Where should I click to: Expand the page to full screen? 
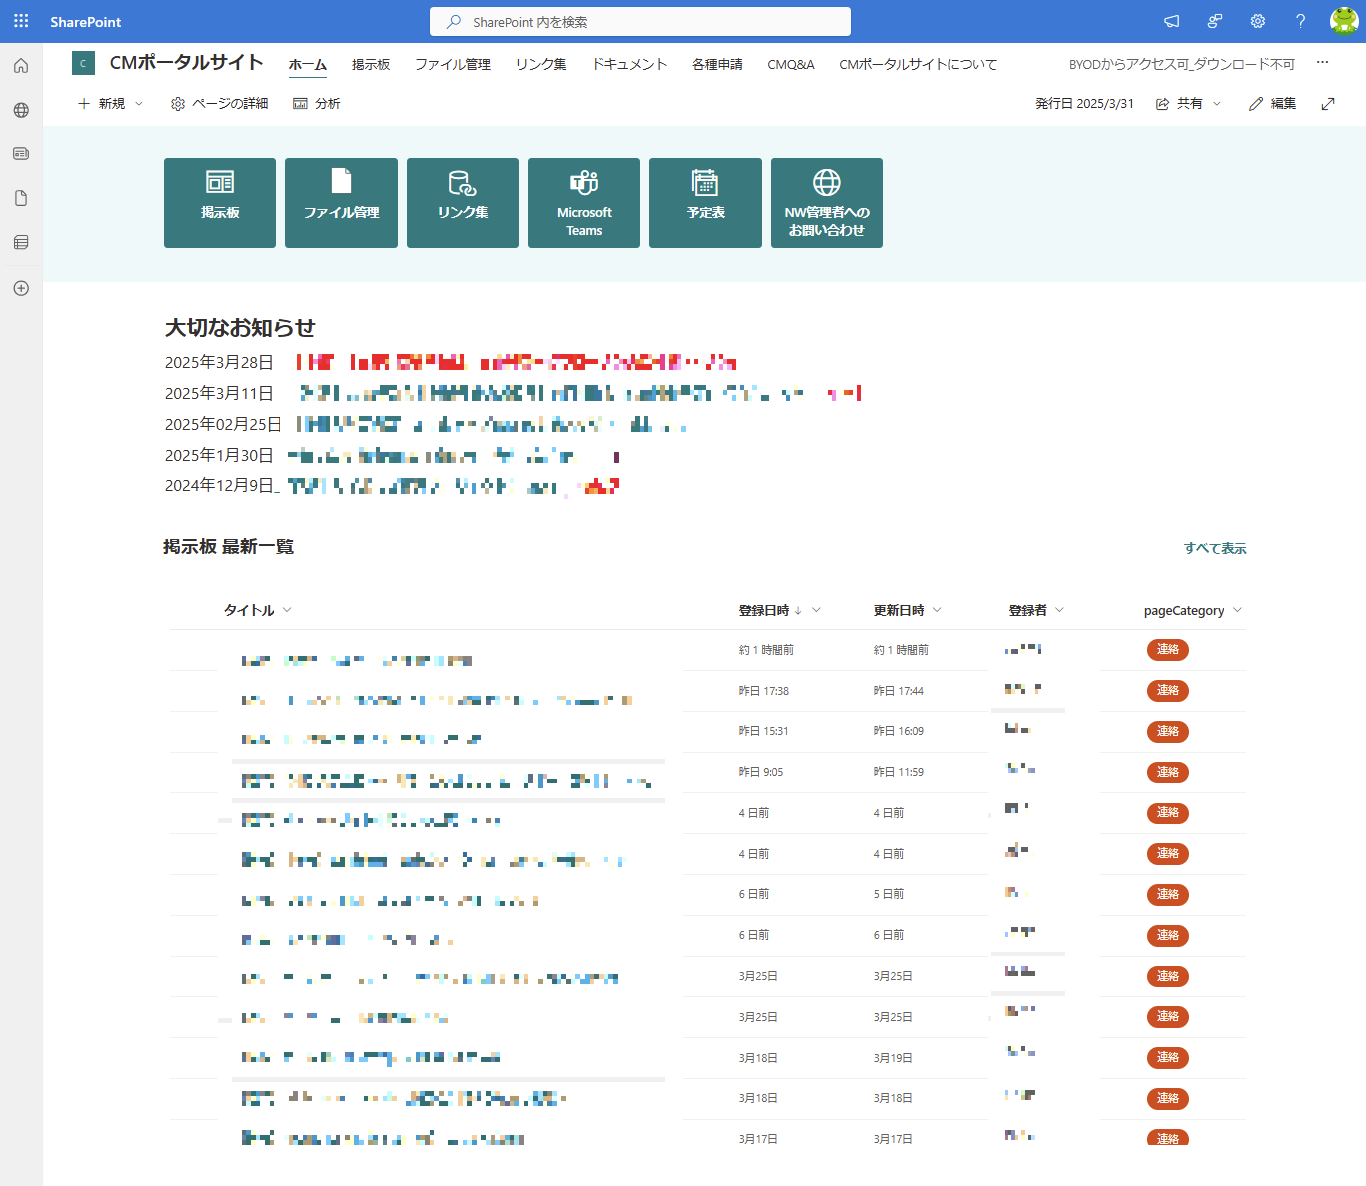tap(1328, 103)
